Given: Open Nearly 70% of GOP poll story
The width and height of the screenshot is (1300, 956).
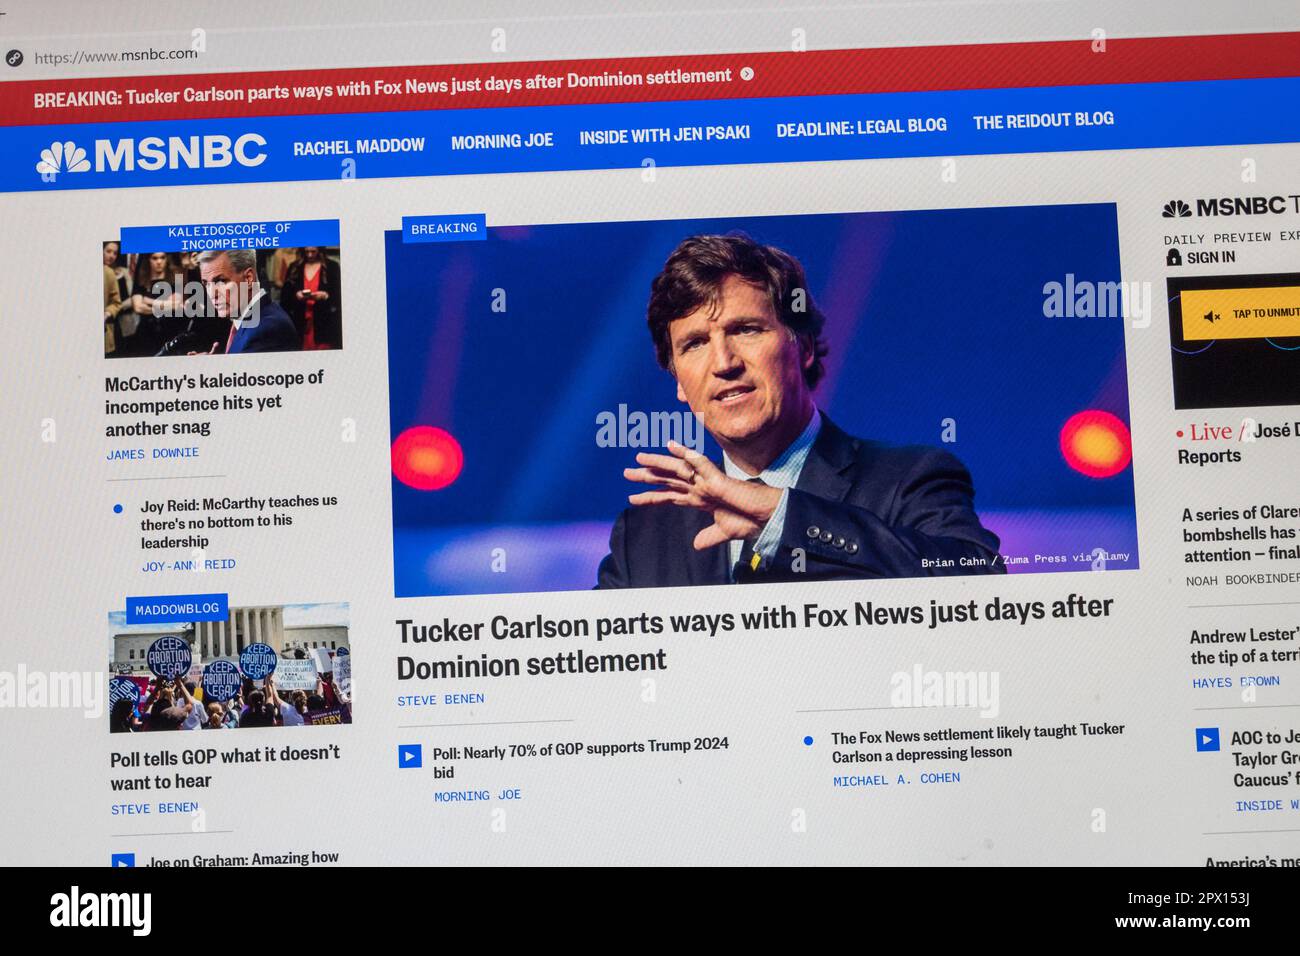Looking at the screenshot, I should [580, 757].
